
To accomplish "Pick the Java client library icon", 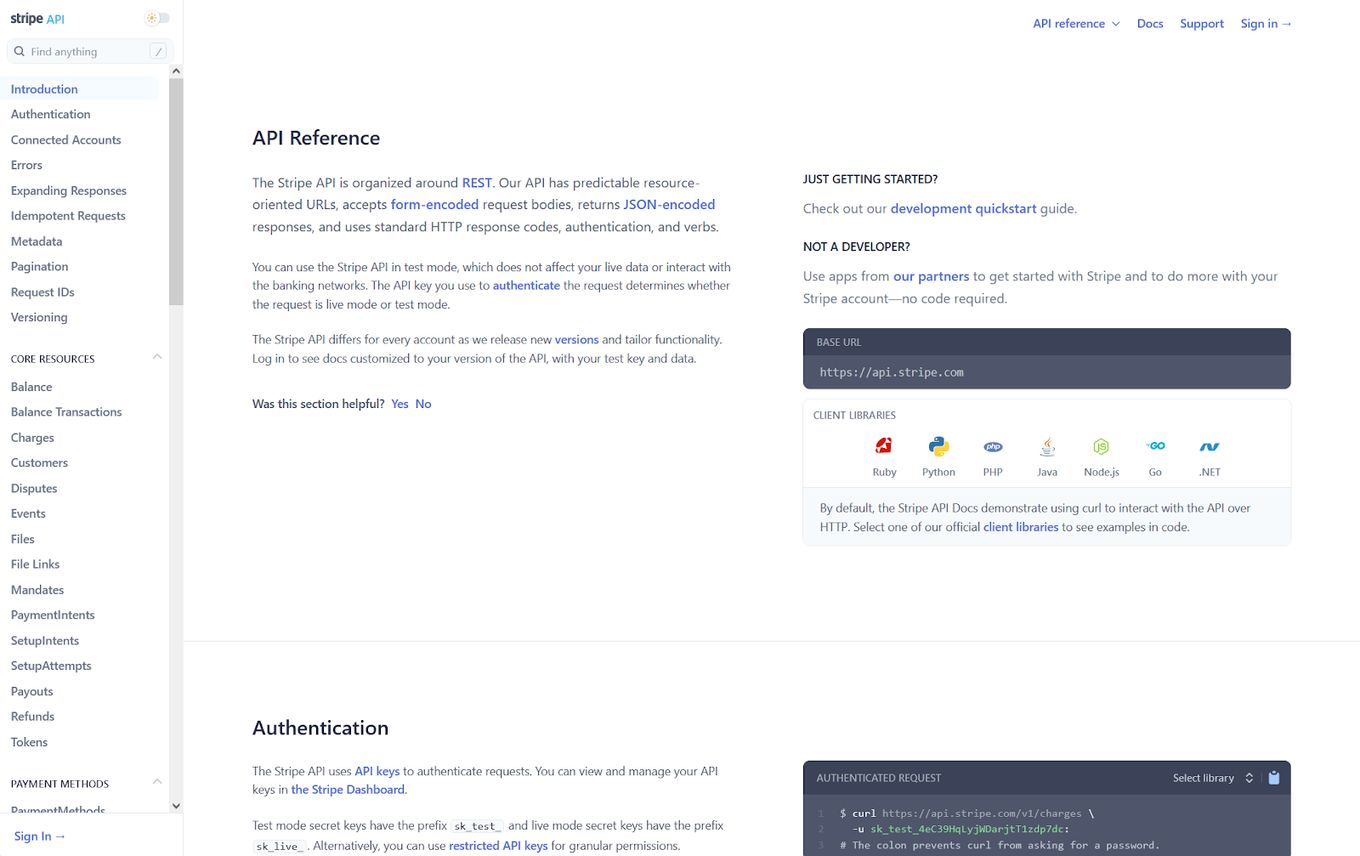I will tap(1047, 446).
